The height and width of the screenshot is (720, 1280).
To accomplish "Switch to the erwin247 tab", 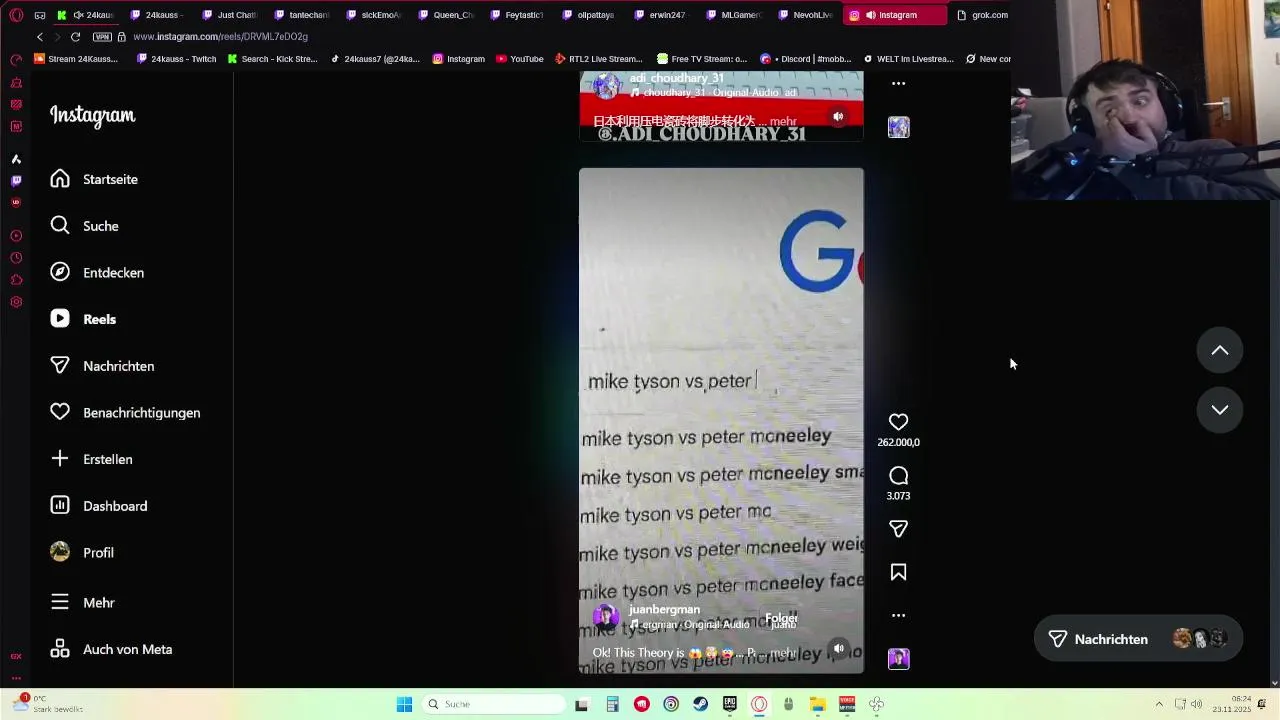I will (662, 15).
